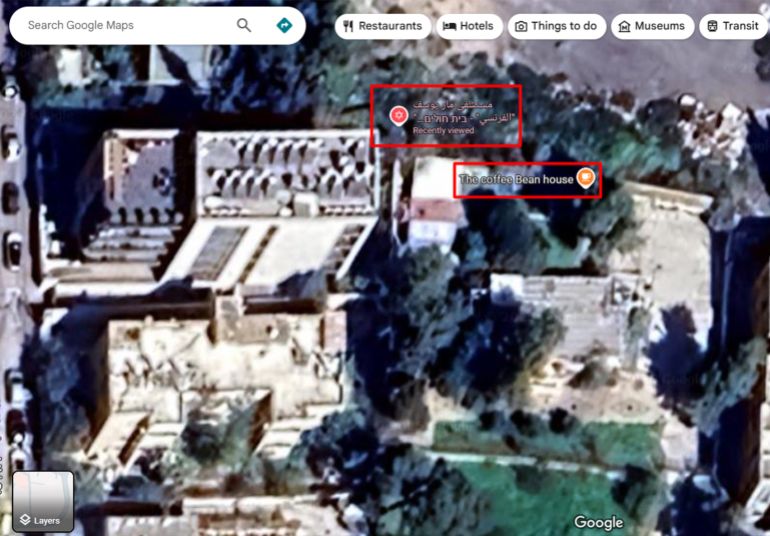Click the Layers stack icon

(26, 520)
